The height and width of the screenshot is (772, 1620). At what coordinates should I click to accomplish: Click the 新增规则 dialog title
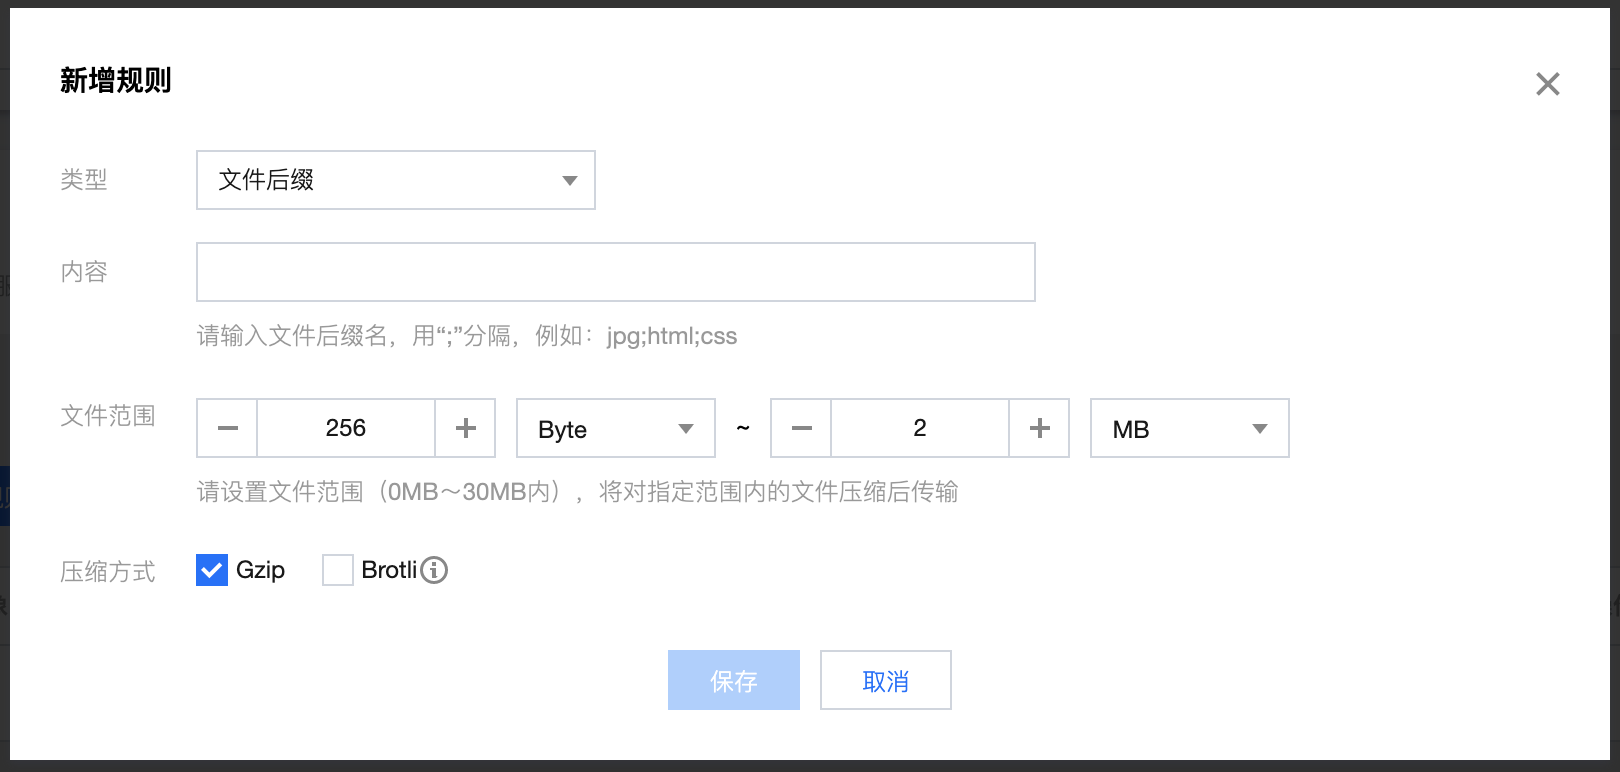(x=116, y=80)
